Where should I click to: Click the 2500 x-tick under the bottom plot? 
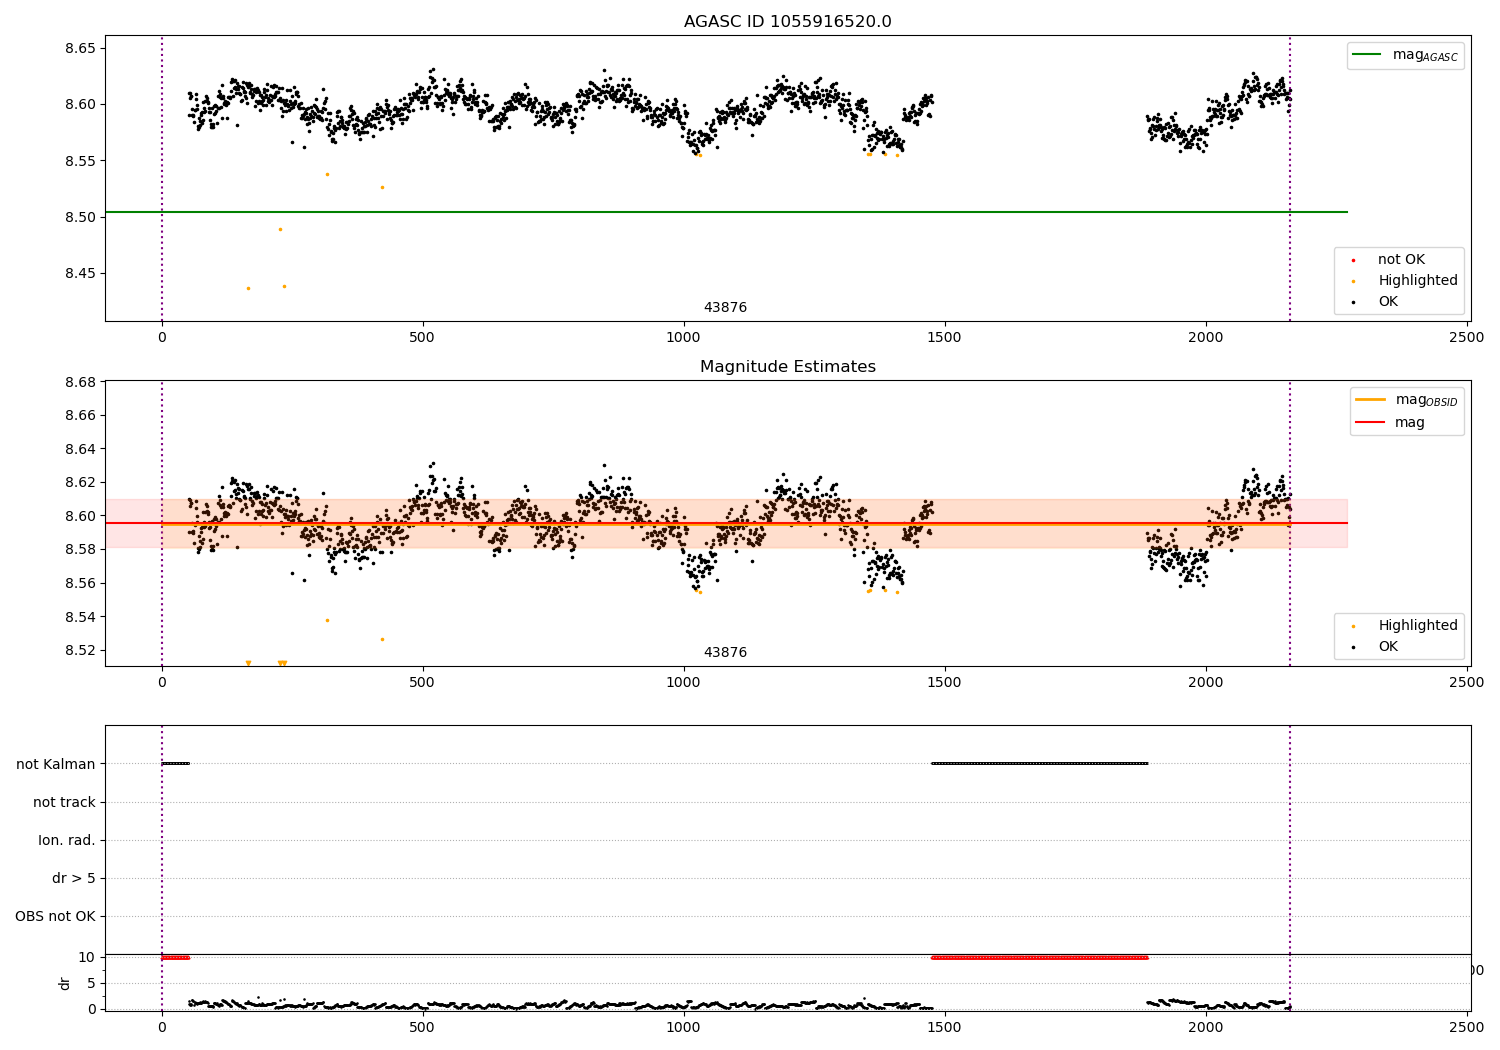pyautogui.click(x=1467, y=1027)
